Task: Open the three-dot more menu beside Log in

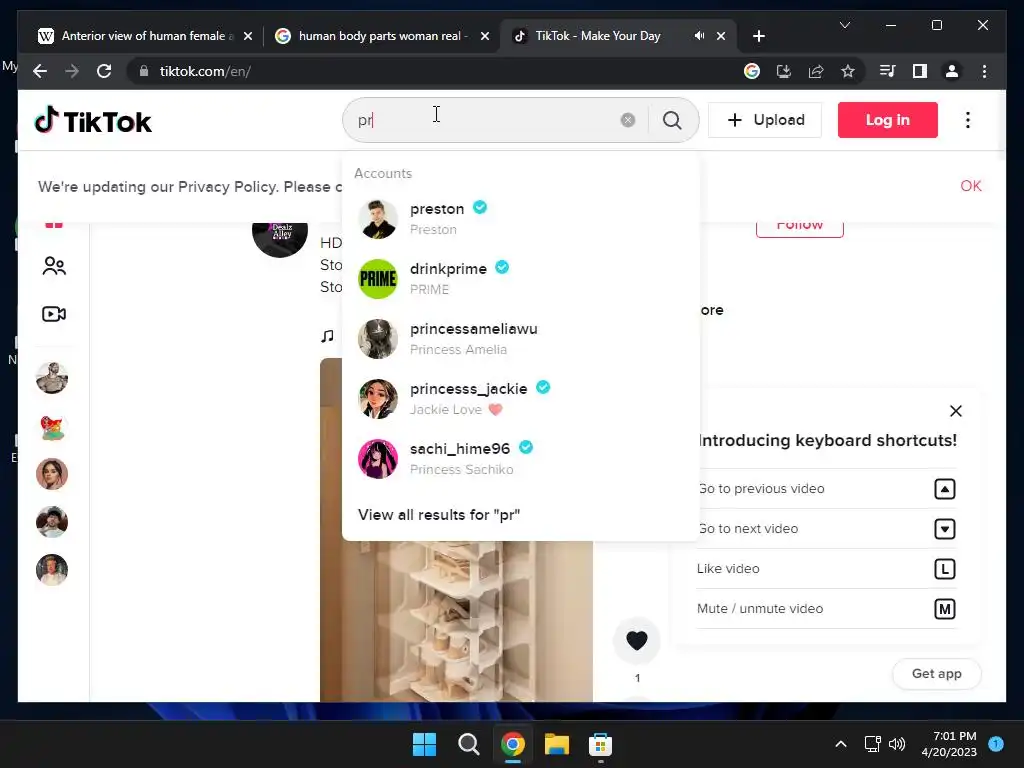Action: pos(968,120)
